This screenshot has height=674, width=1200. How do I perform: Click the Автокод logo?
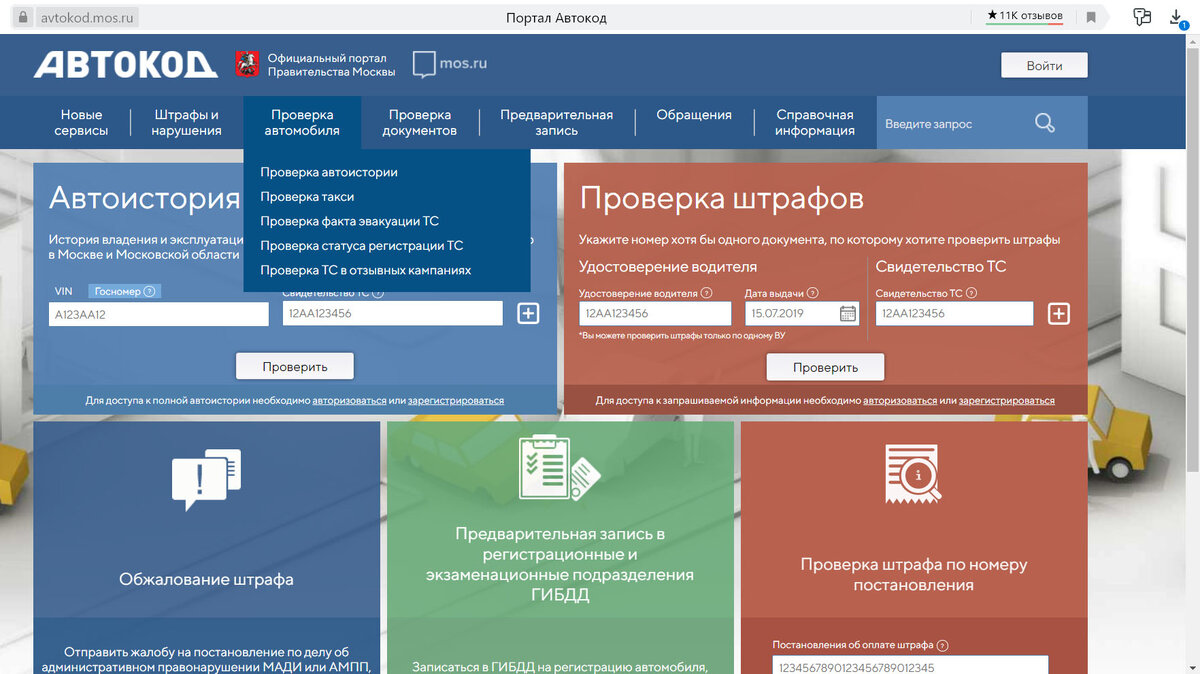pos(125,65)
